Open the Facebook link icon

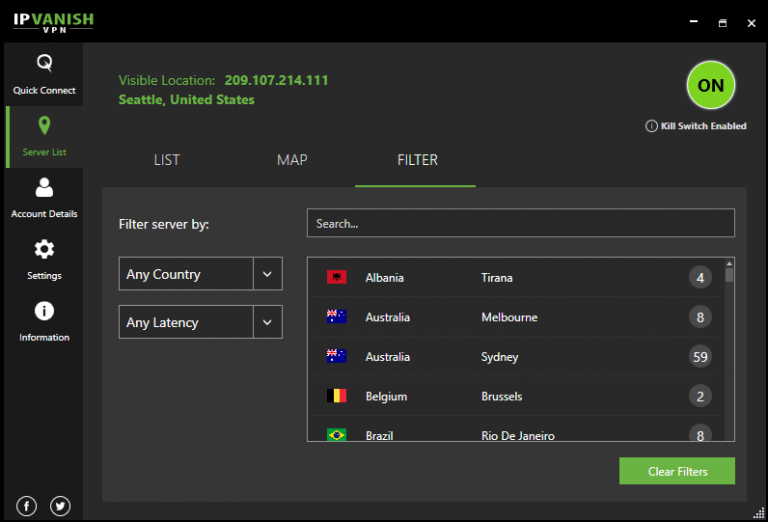click(x=27, y=506)
